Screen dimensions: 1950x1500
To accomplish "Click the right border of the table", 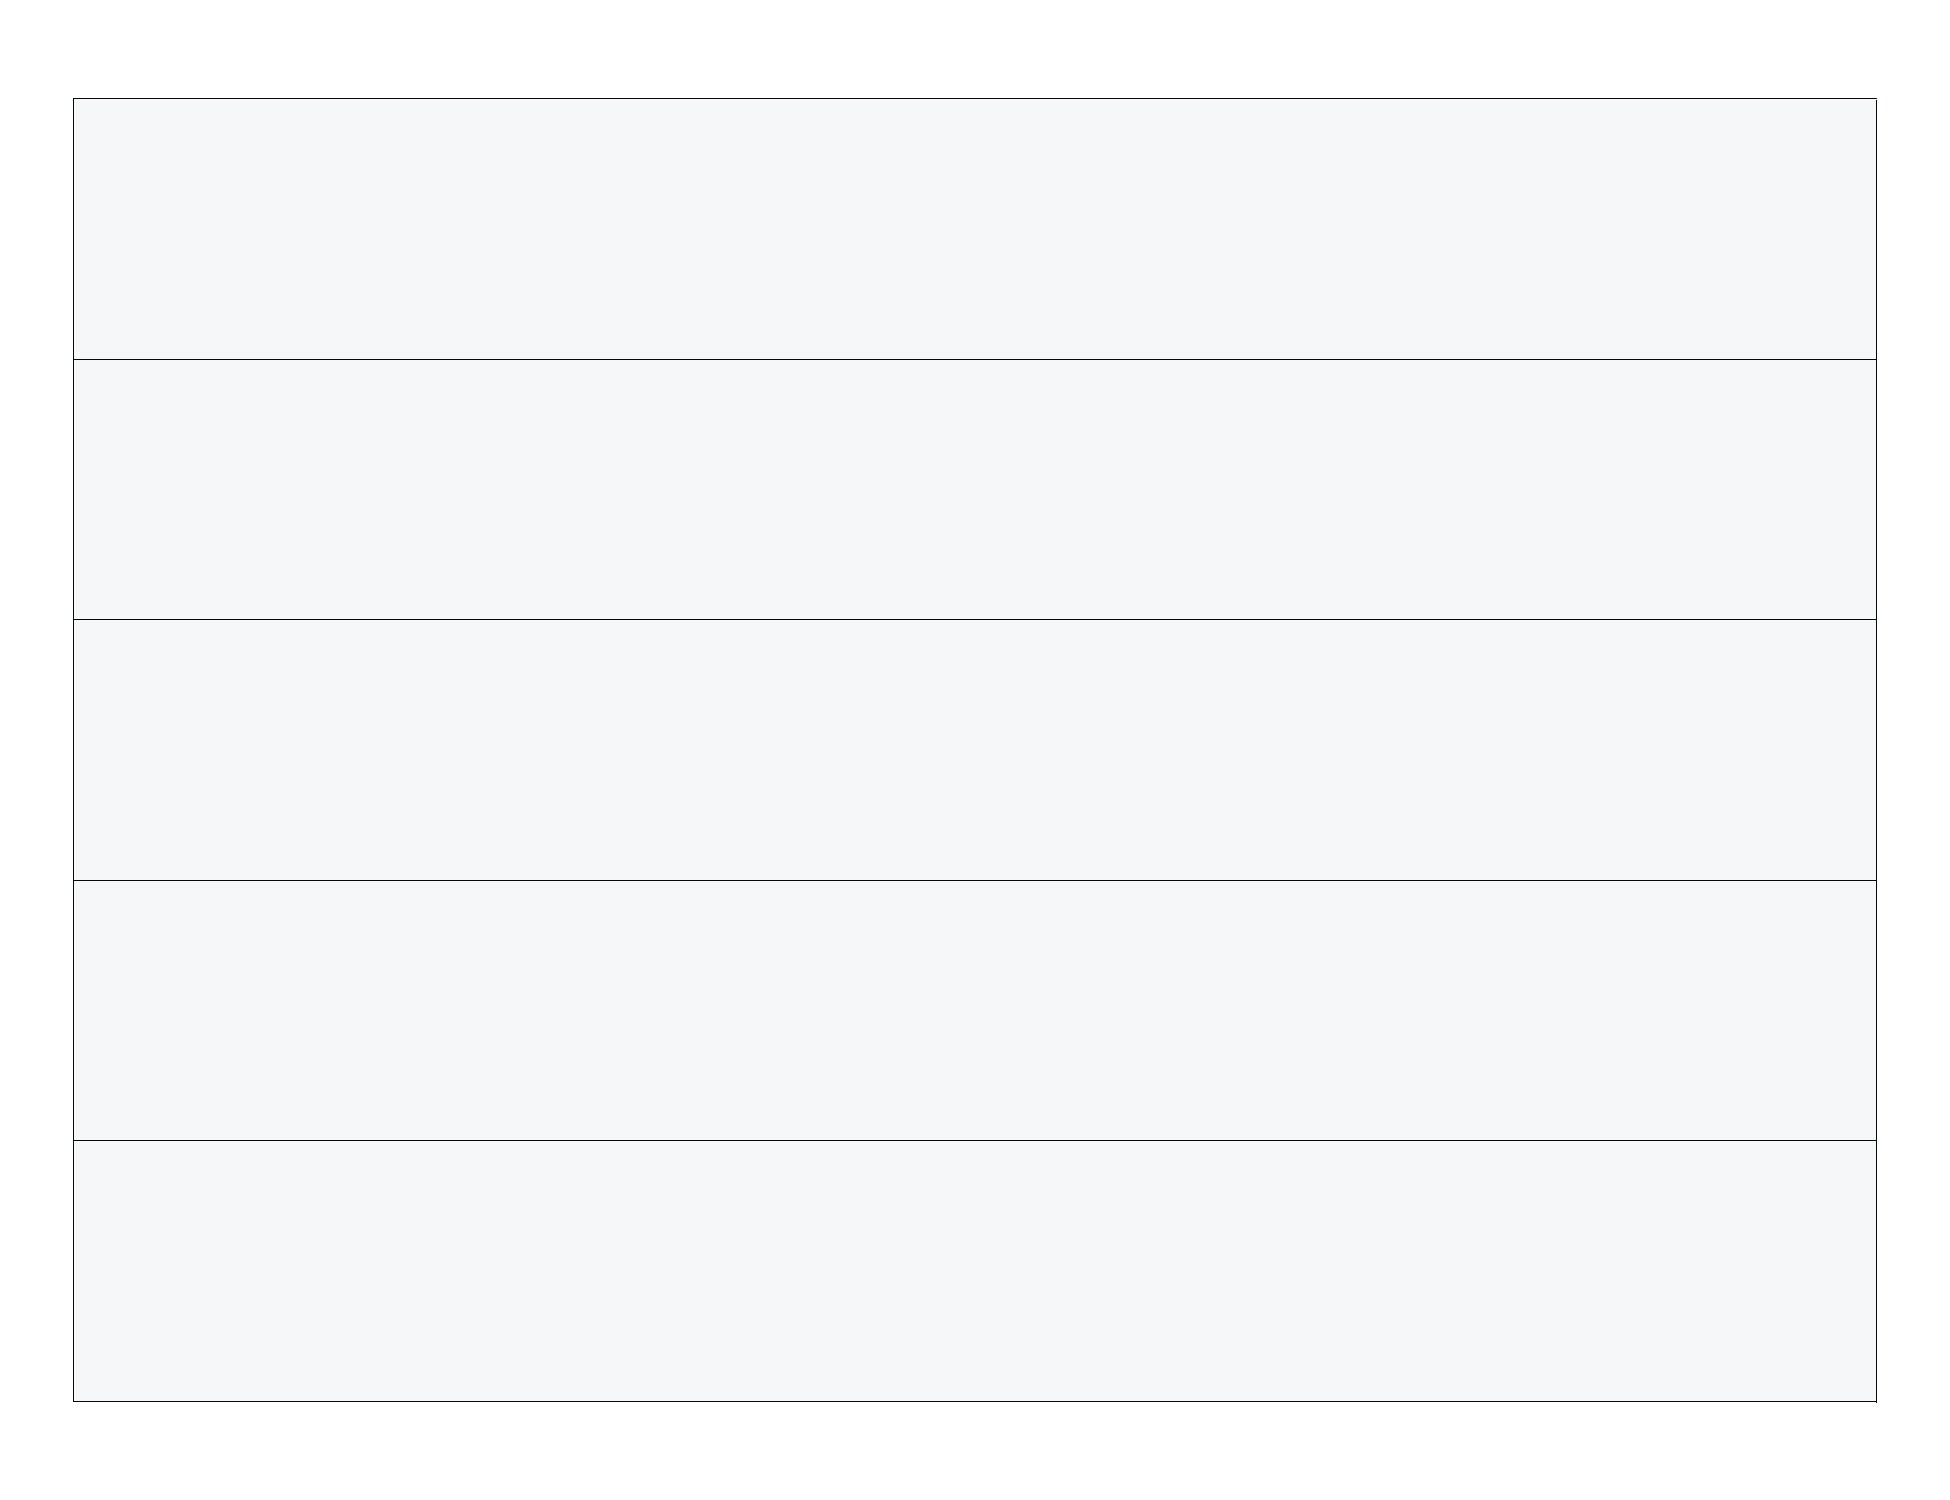I will (1876, 750).
